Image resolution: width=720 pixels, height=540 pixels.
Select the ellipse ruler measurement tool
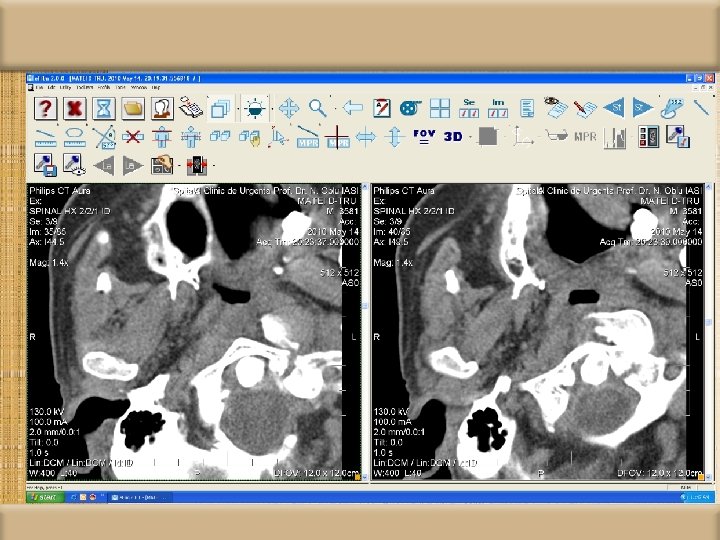[75, 137]
